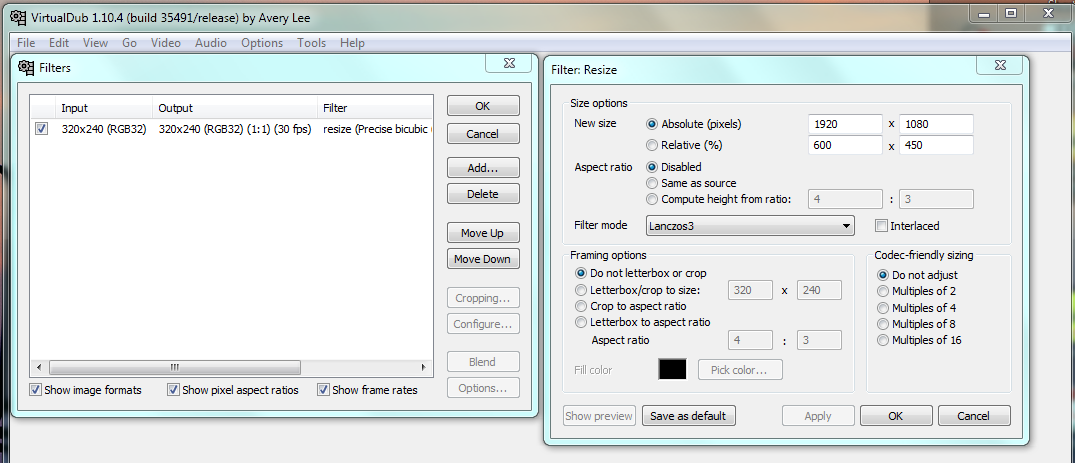Click the relative height field showing 450

937,145
